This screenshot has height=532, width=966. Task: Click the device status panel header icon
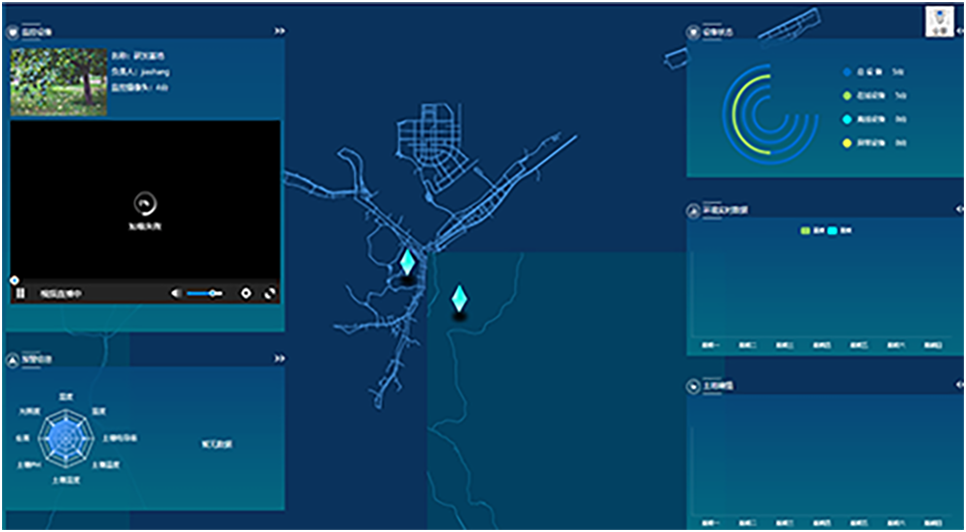tap(693, 32)
